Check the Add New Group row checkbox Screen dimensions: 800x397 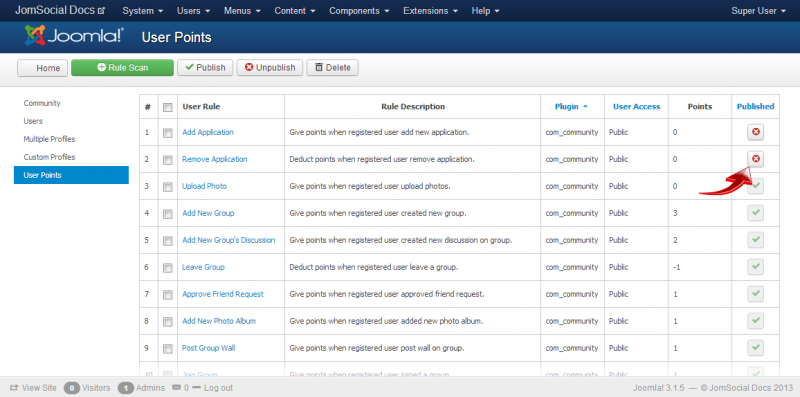tap(167, 214)
